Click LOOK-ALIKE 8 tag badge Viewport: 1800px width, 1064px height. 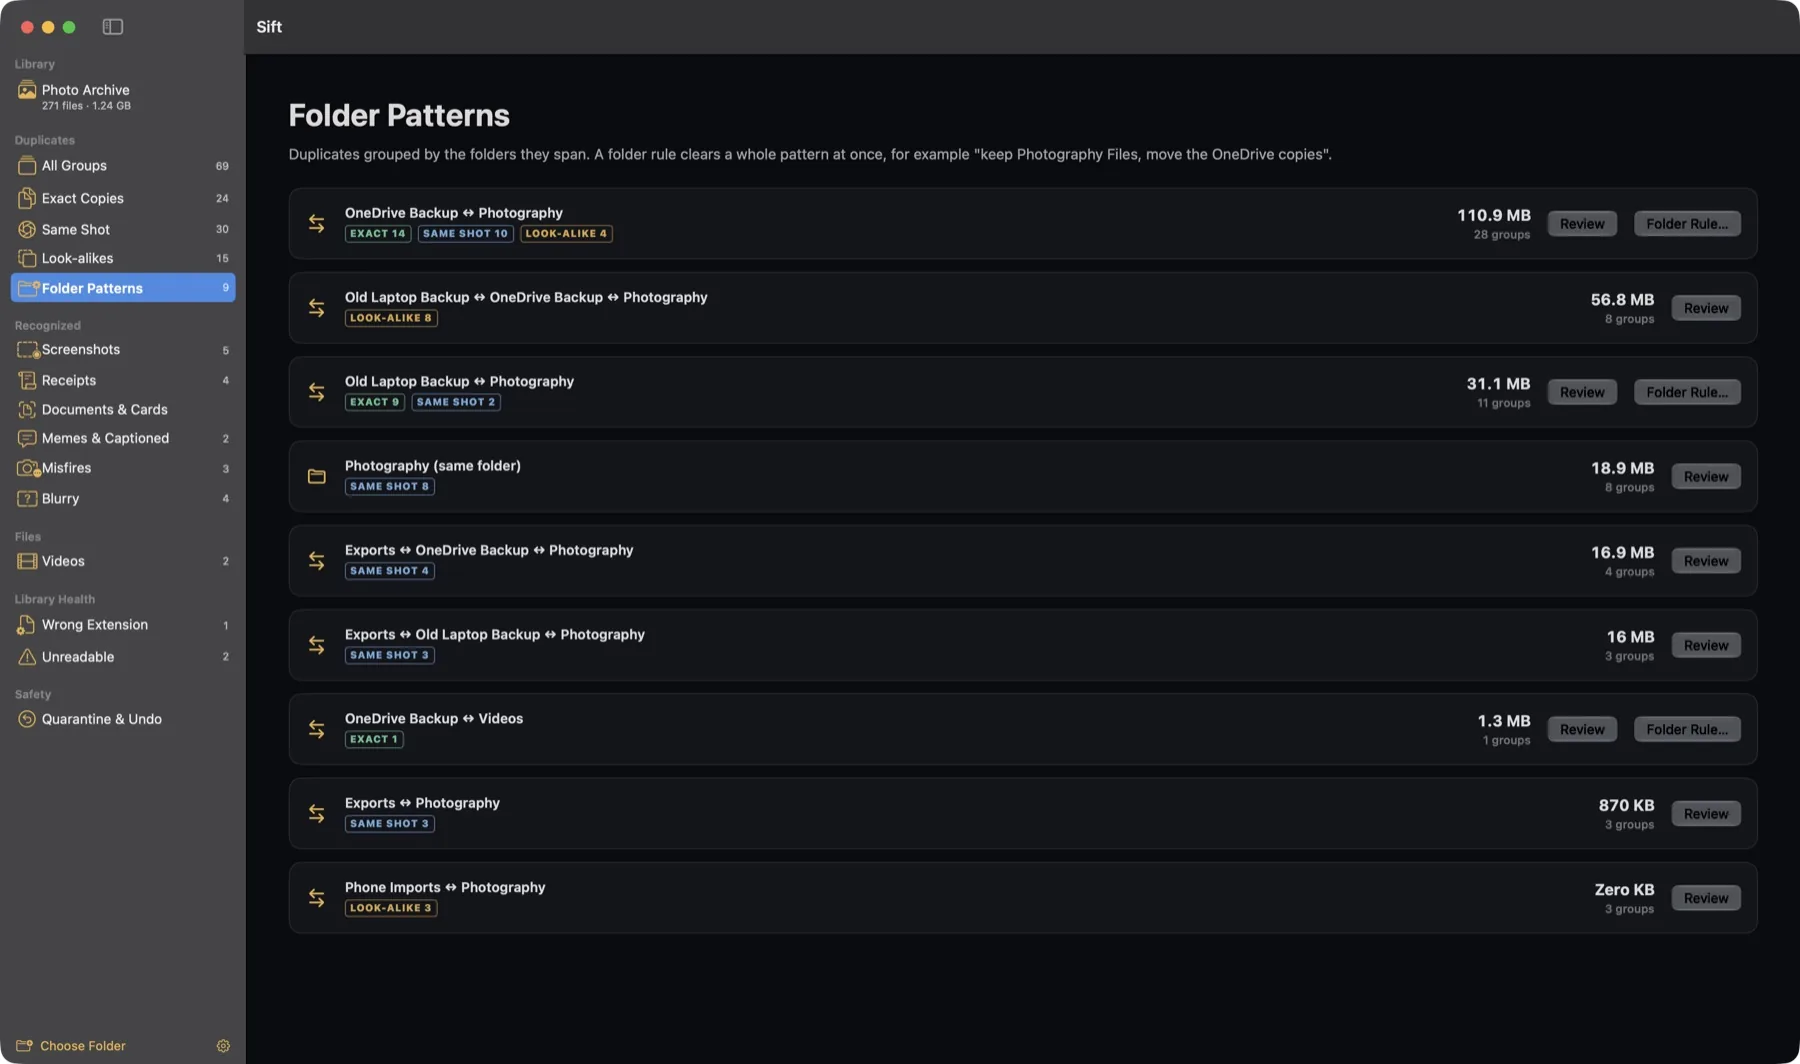click(x=391, y=318)
